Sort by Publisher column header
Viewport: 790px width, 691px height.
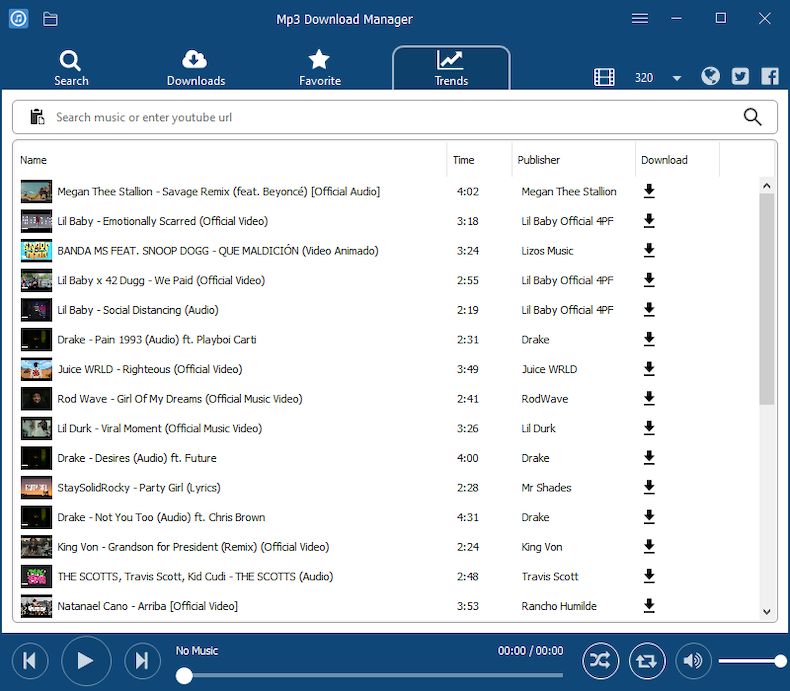click(538, 160)
